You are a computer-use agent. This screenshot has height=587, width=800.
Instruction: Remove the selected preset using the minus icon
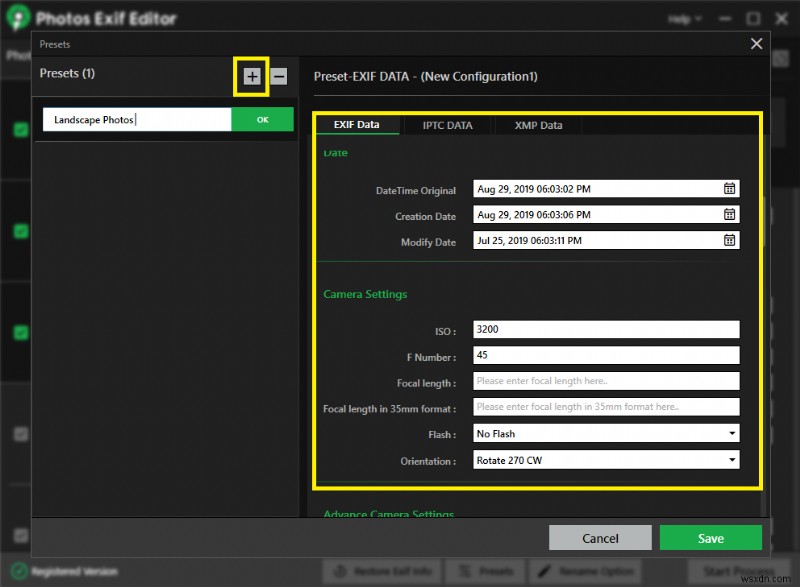click(278, 76)
